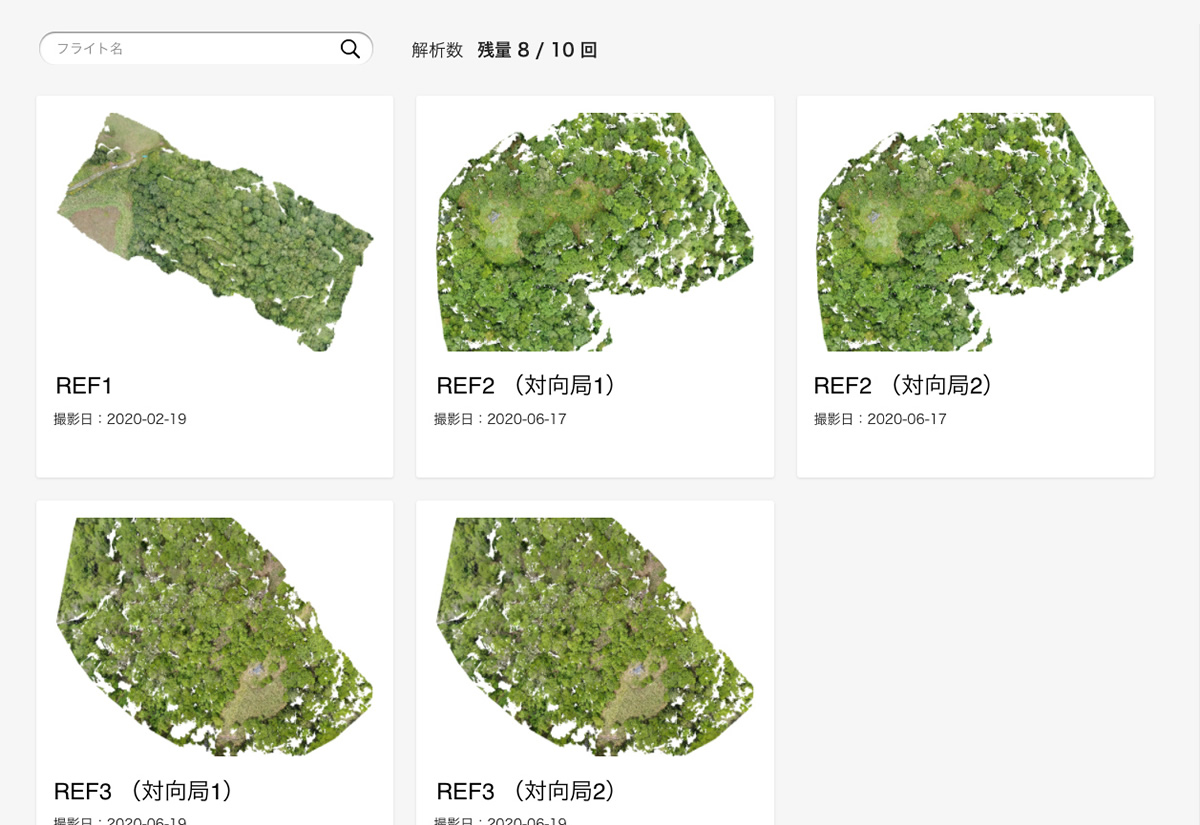
Task: Click the 撮影日 date under REF2 (対向局2)
Action: [880, 419]
